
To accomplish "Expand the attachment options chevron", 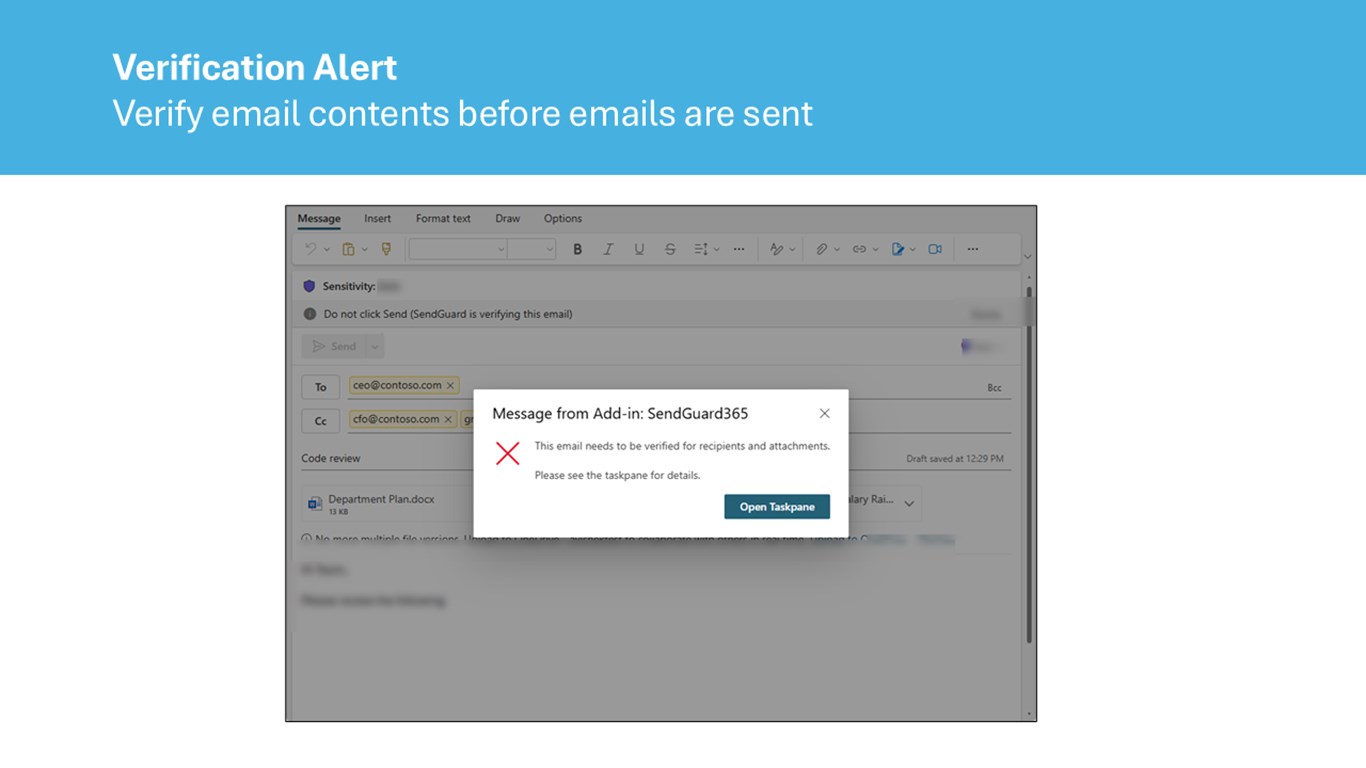I will [x=909, y=503].
